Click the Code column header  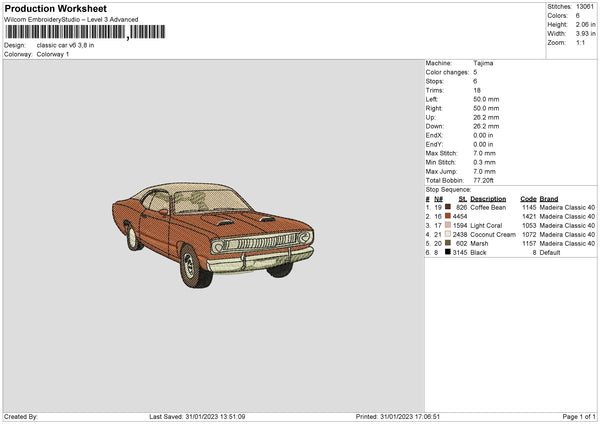[x=528, y=197]
